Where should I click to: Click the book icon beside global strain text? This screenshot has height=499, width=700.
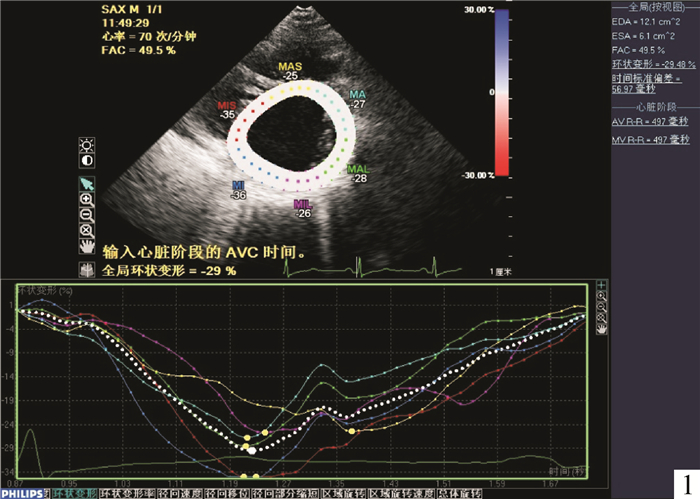click(87, 270)
